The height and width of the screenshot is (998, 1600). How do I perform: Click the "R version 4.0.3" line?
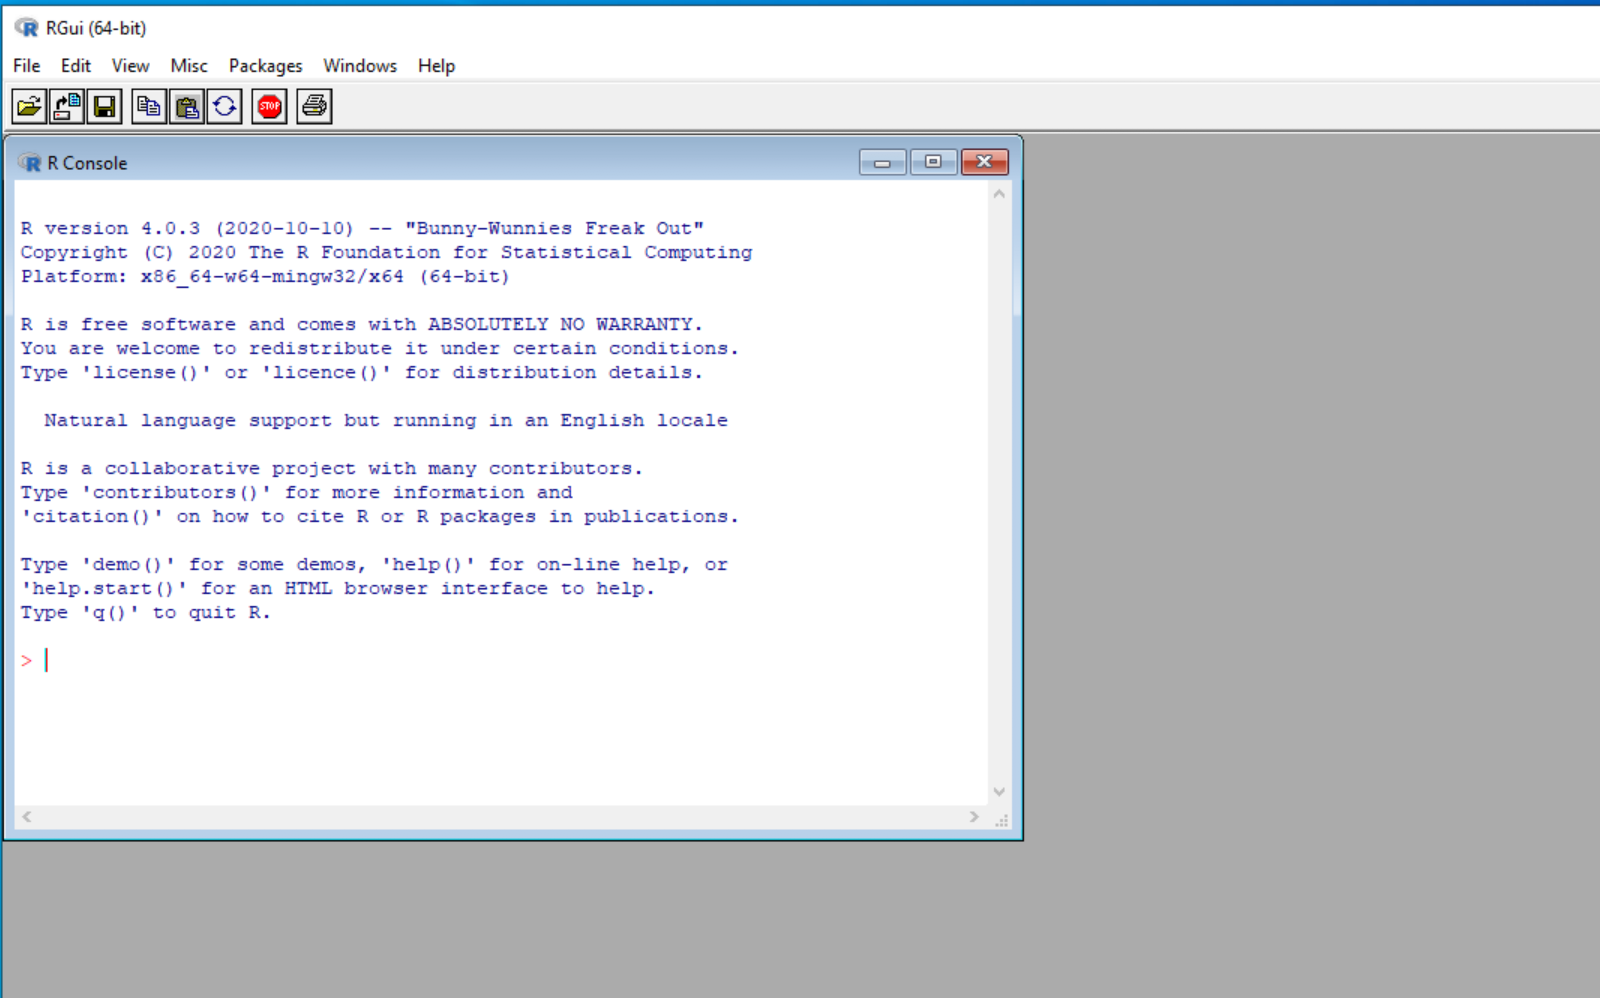click(362, 229)
